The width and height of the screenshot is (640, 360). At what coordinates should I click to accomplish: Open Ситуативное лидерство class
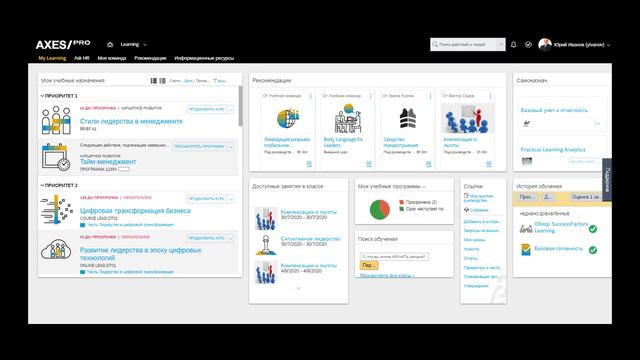tap(310, 238)
